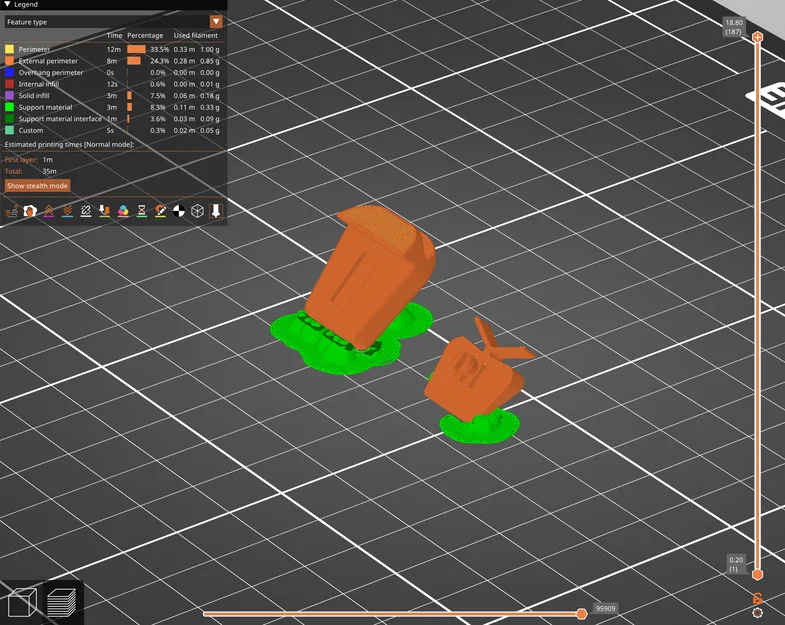
Task: Toggle Support material feature row
Action: pyautogui.click(x=113, y=107)
